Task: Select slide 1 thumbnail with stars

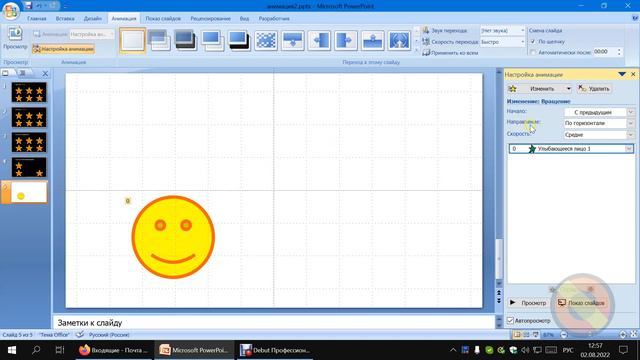Action: [29, 93]
